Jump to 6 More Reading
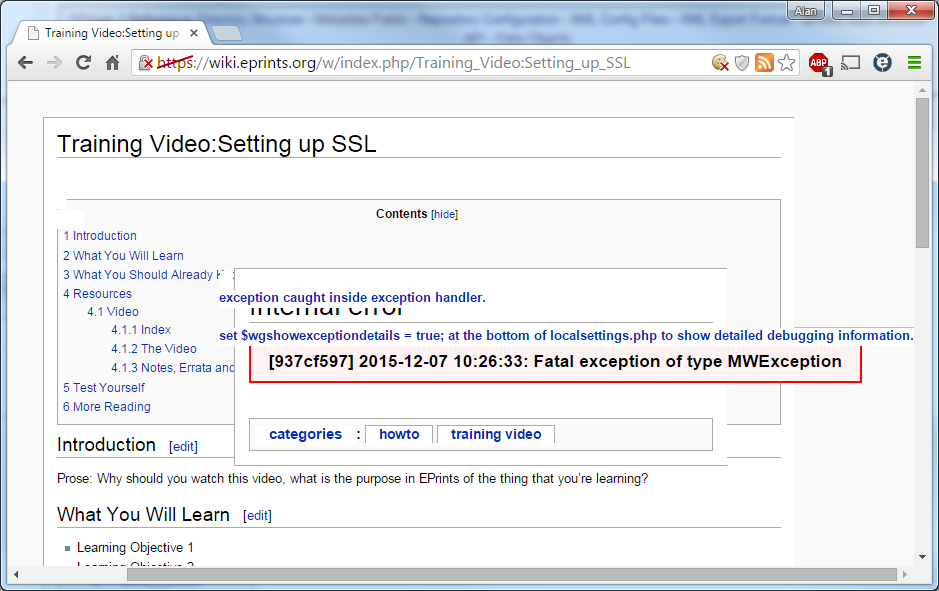The height and width of the screenshot is (591, 939). tap(107, 407)
